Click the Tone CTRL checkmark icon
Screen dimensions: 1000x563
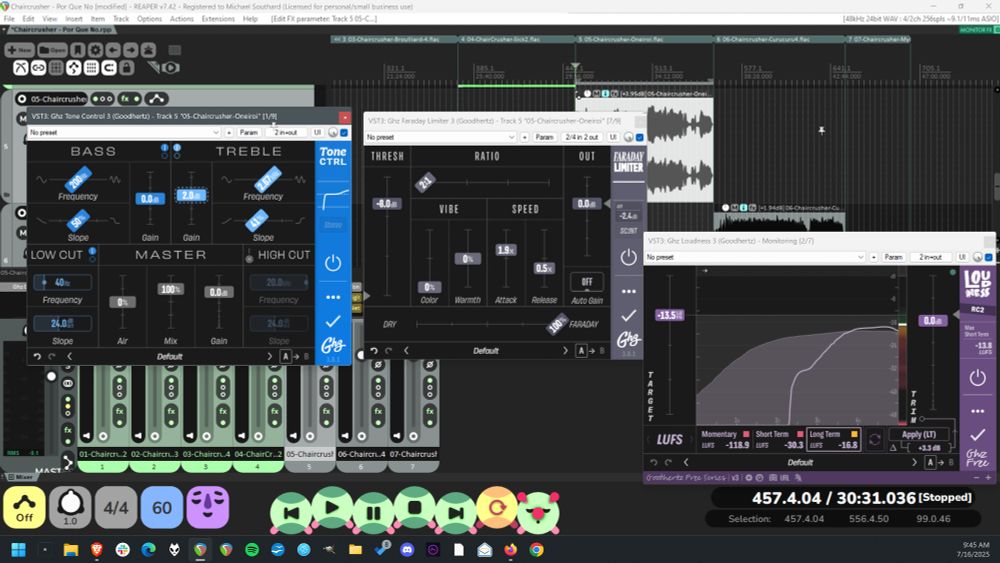pos(333,321)
